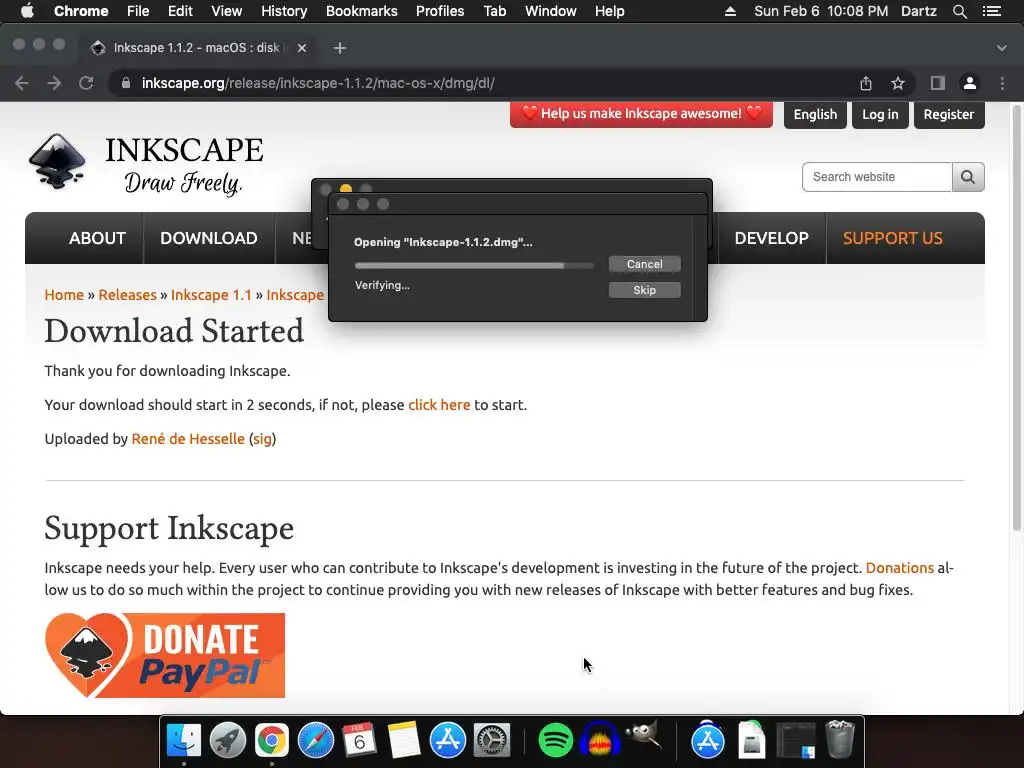The image size is (1024, 768).
Task: Open the Chrome profile avatar
Action: click(x=970, y=83)
